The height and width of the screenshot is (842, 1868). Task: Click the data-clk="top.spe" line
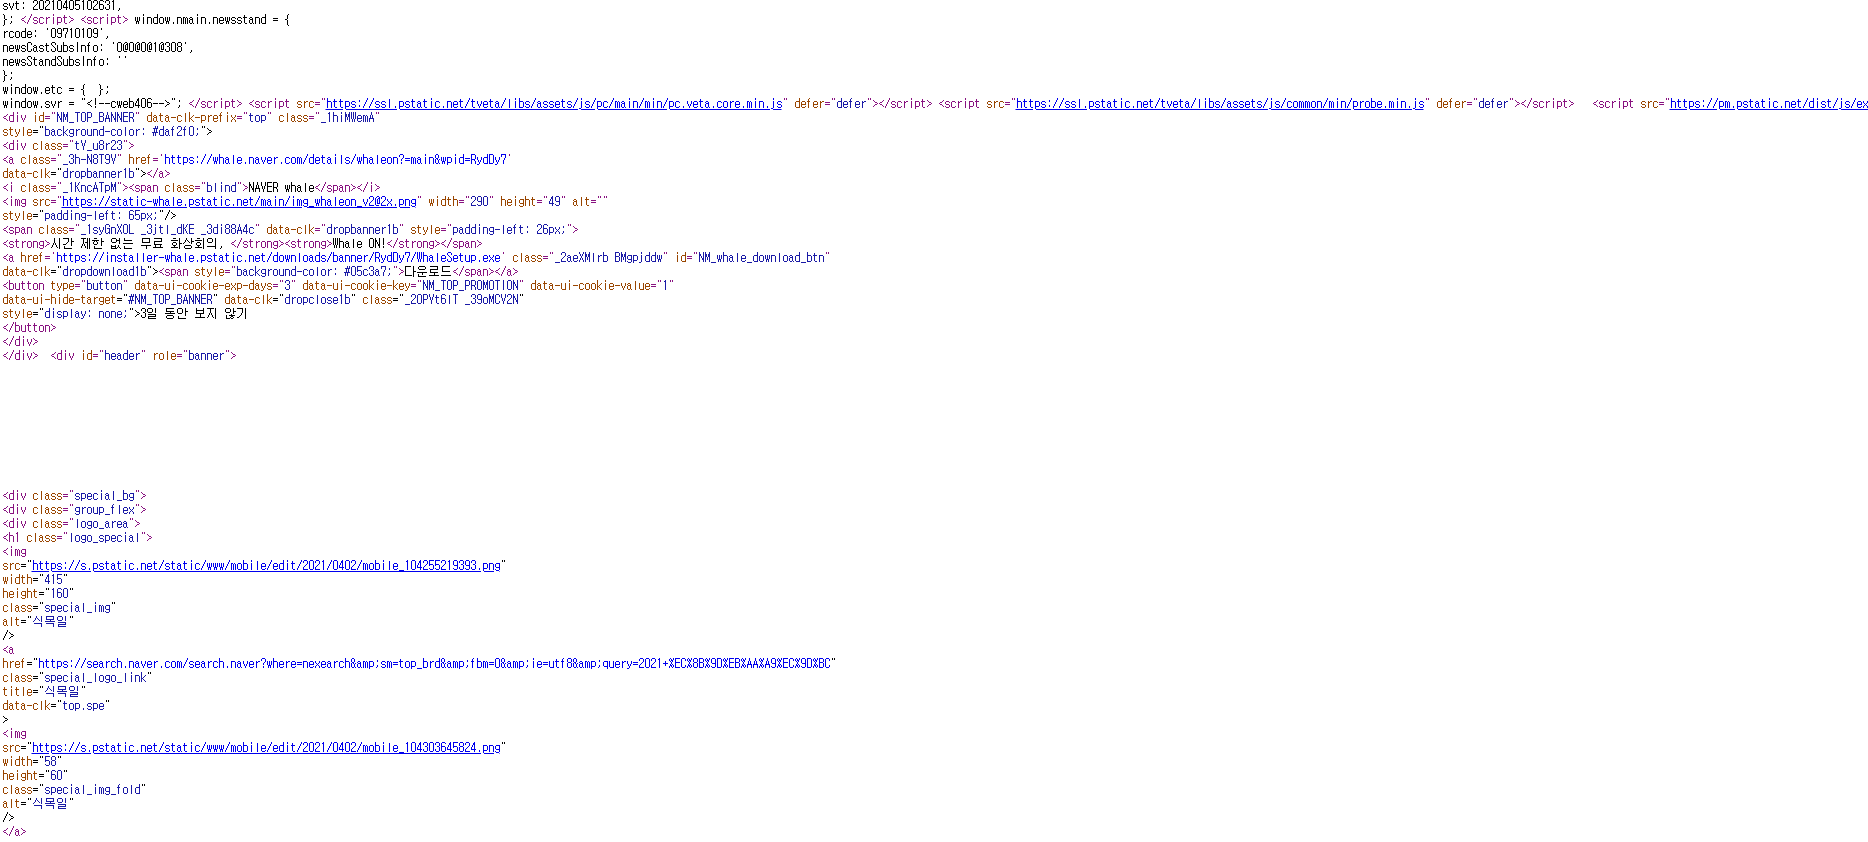pyautogui.click(x=56, y=706)
